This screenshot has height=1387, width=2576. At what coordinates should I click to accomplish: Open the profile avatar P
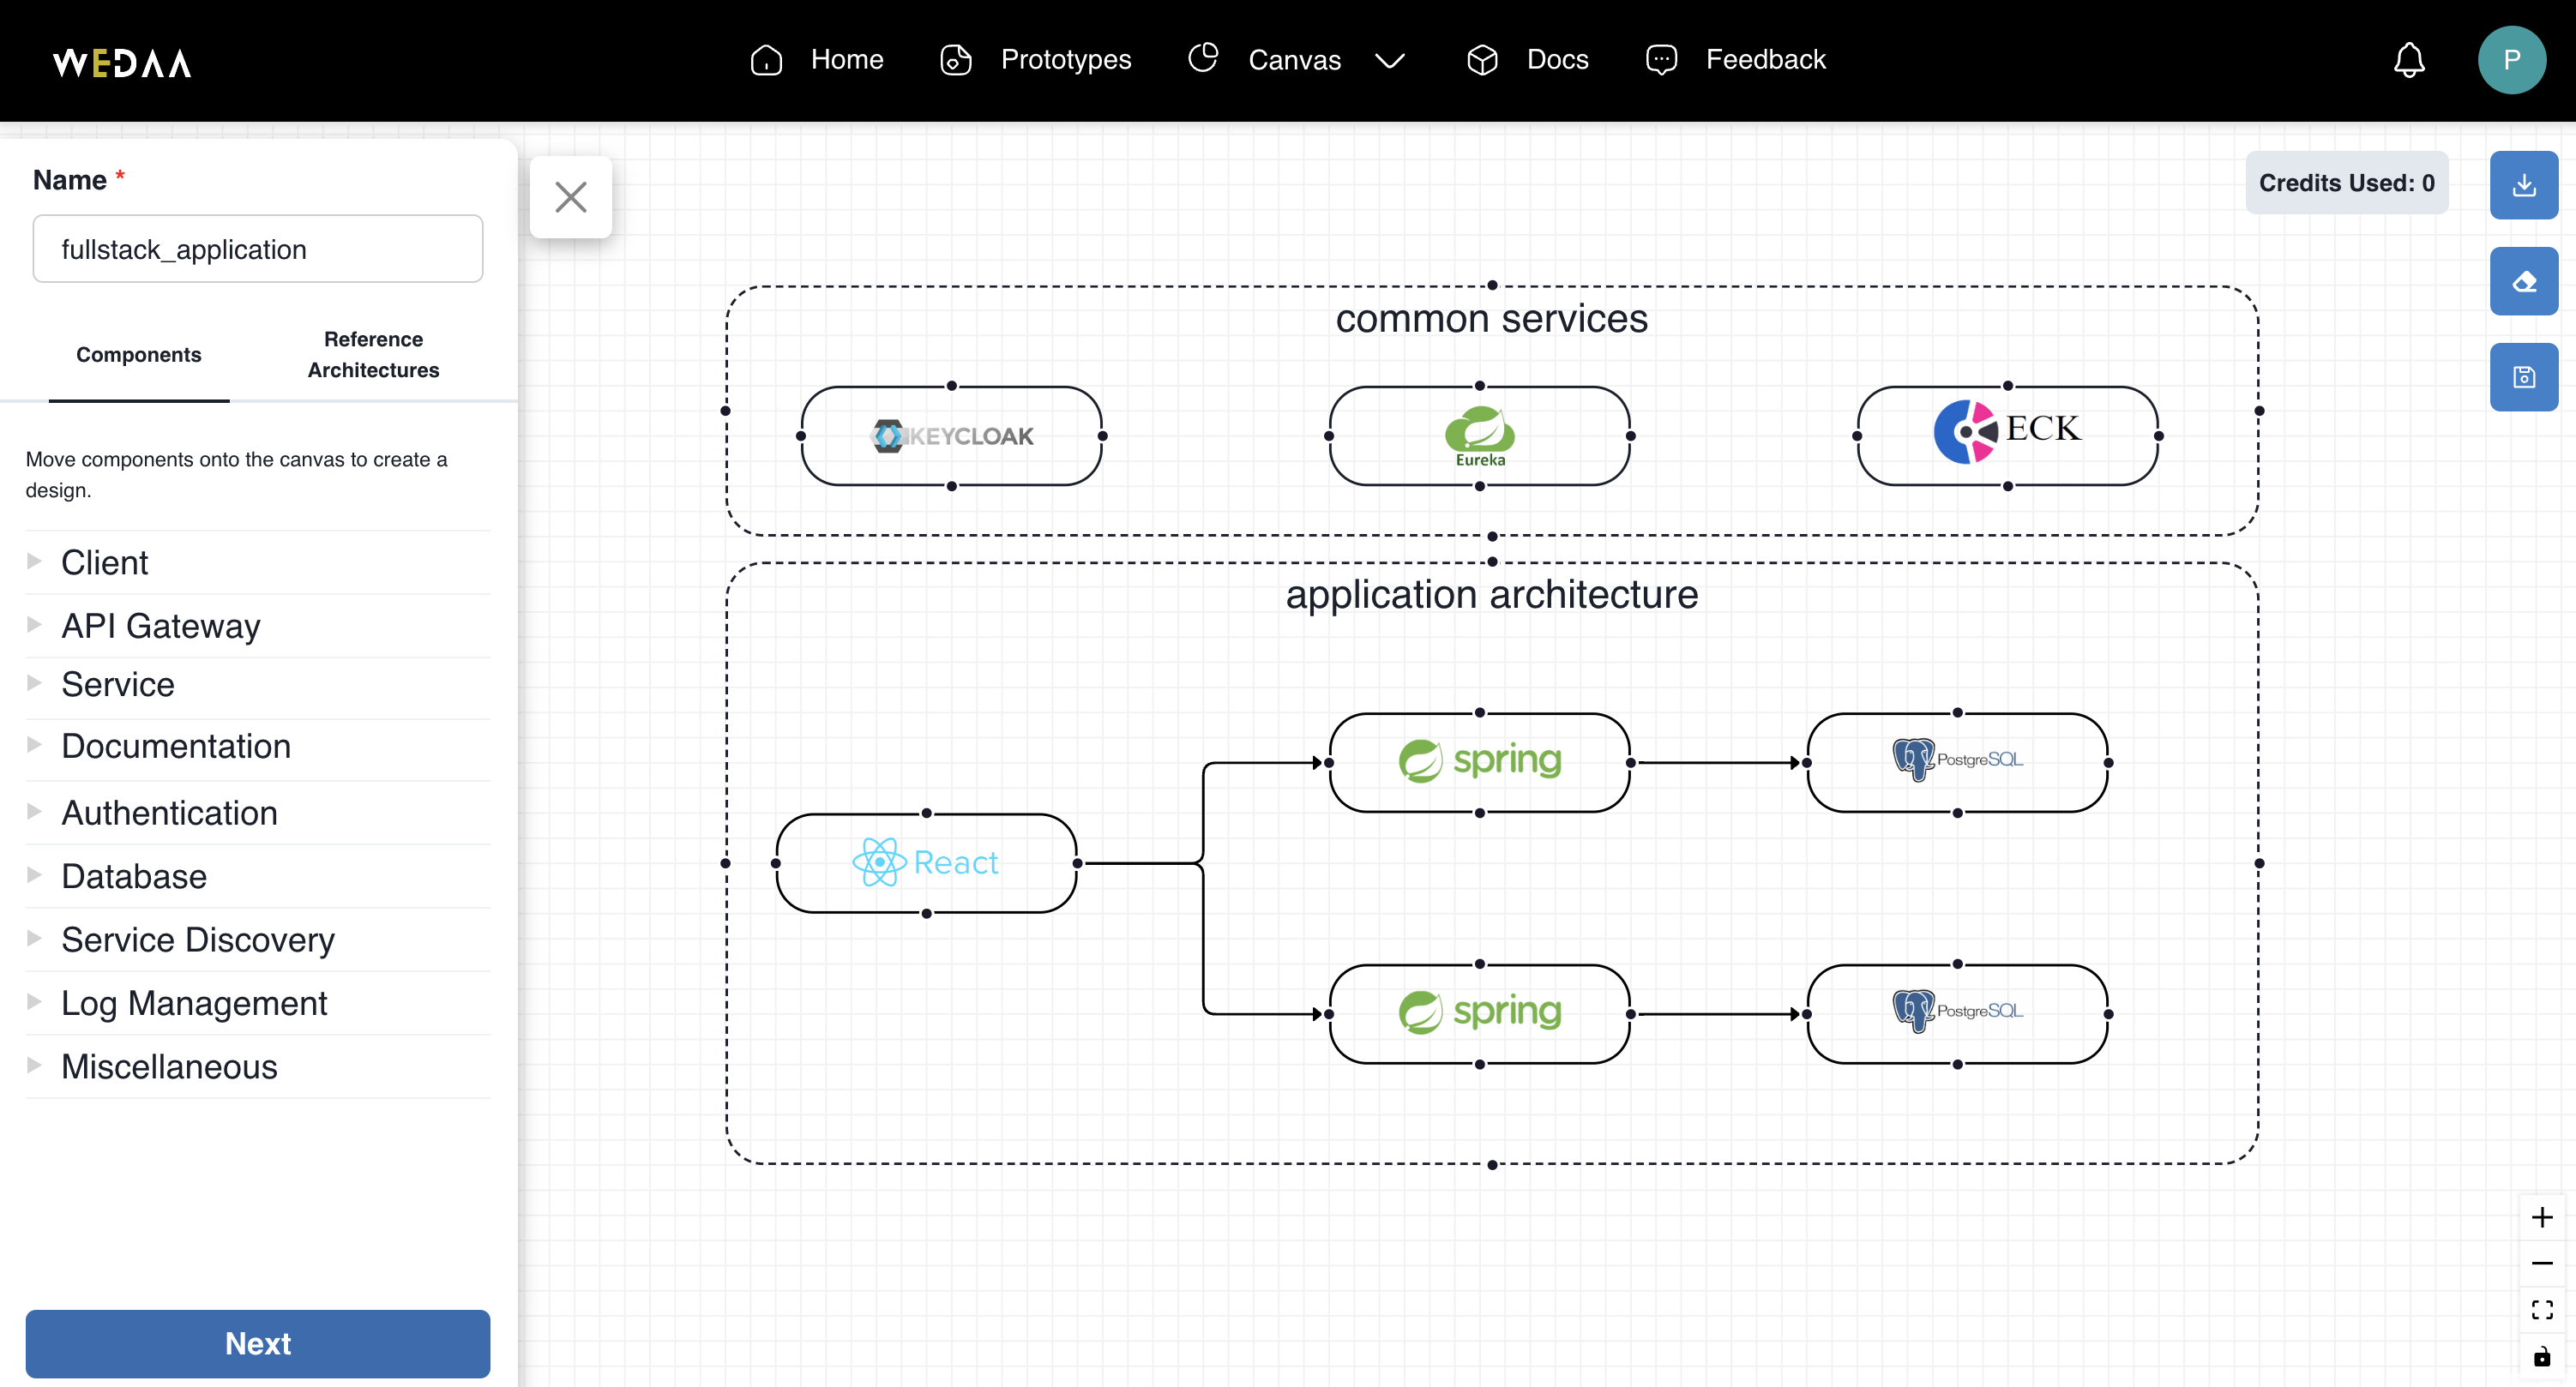pyautogui.click(x=2511, y=60)
